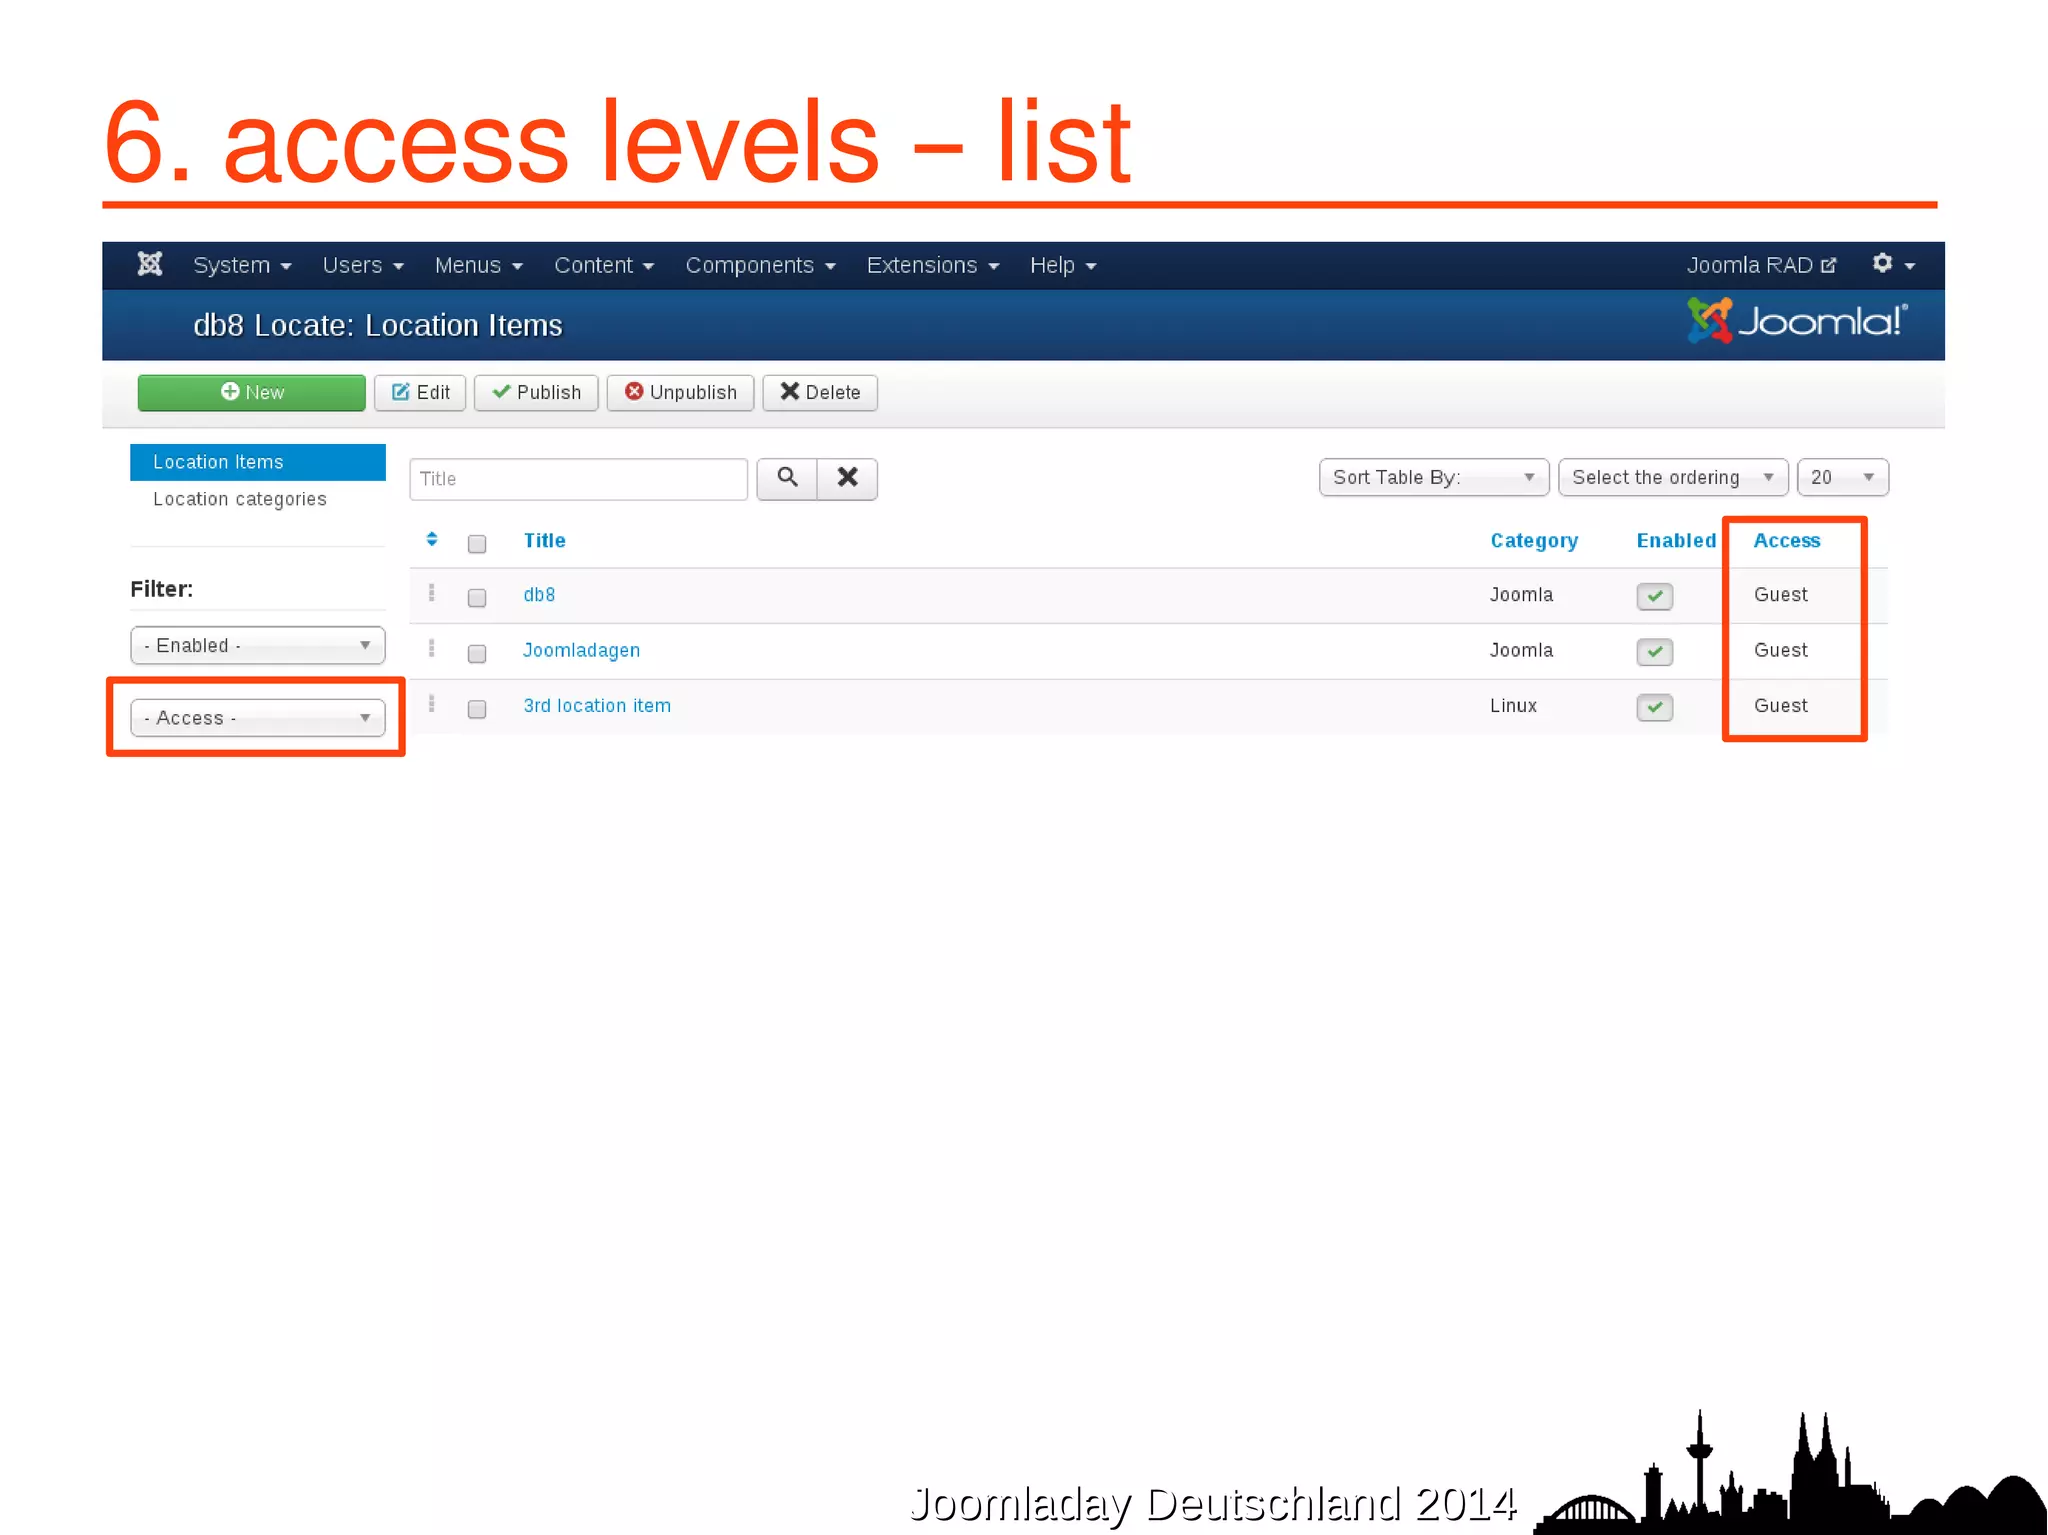Open the settings gear menu
2048x1535 pixels.
point(1893,264)
